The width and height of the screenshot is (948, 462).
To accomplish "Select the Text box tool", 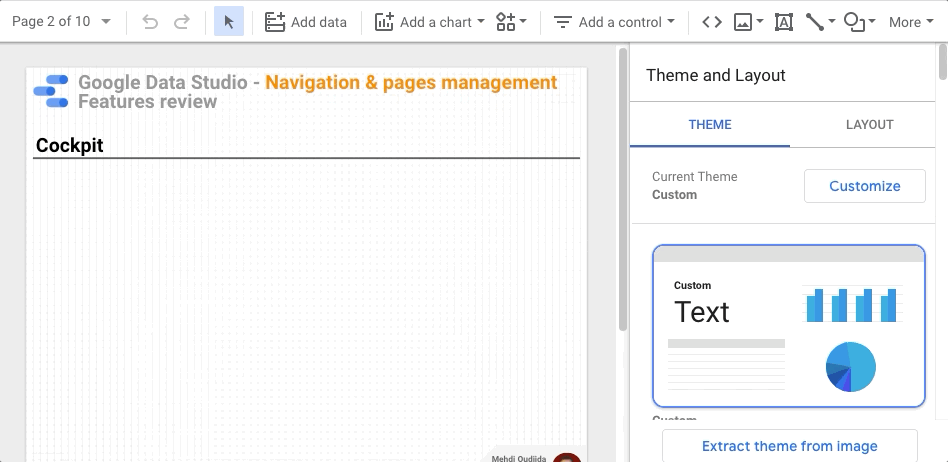I will coord(784,22).
